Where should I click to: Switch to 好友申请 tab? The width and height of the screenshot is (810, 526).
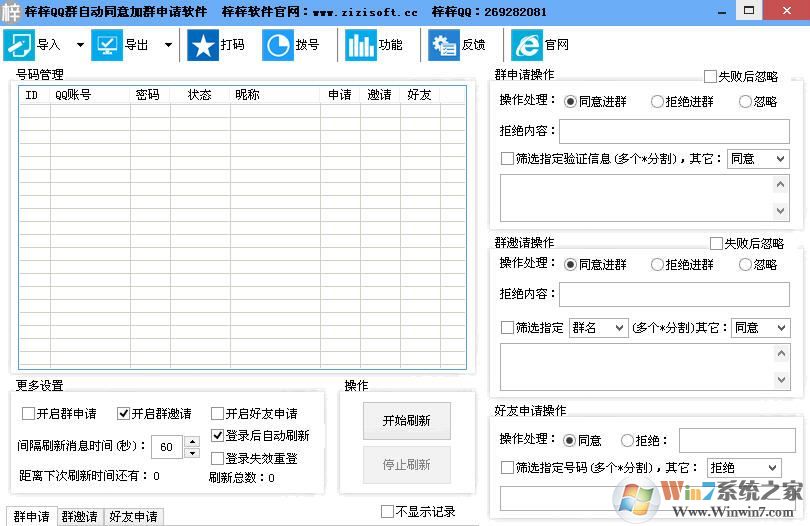[133, 517]
